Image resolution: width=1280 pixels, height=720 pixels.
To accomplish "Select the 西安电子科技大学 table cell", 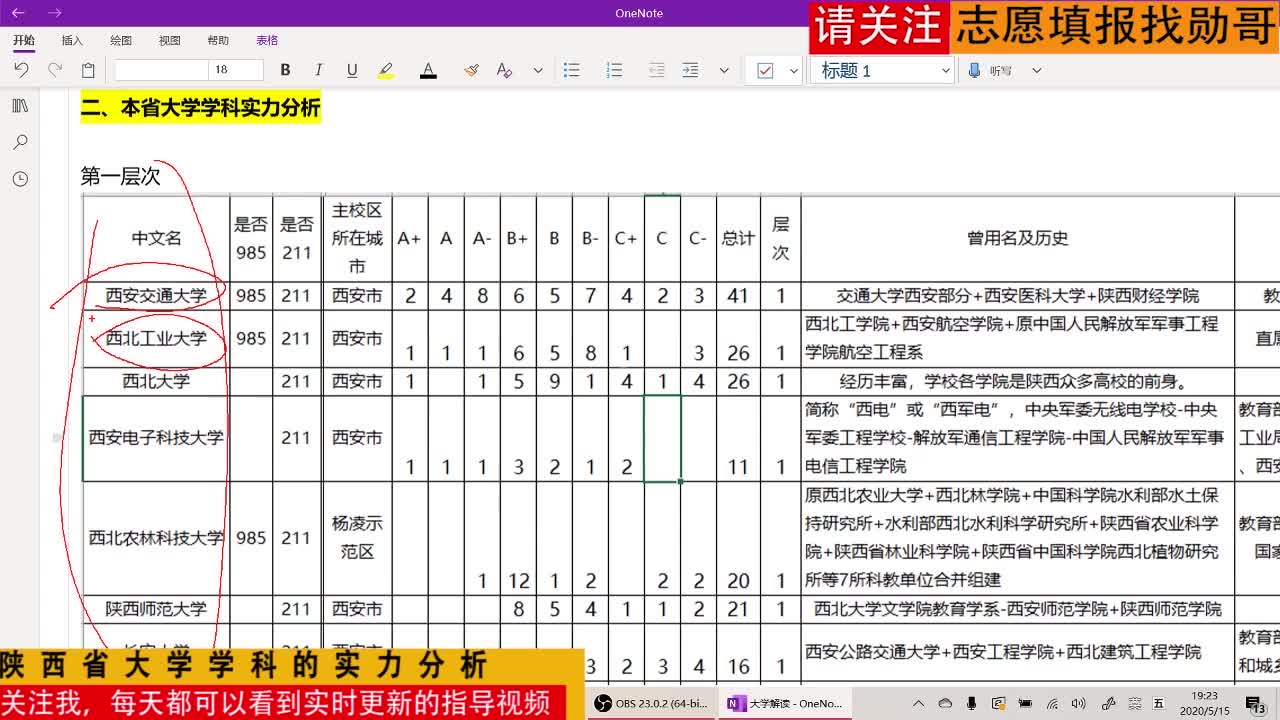I will click(156, 438).
